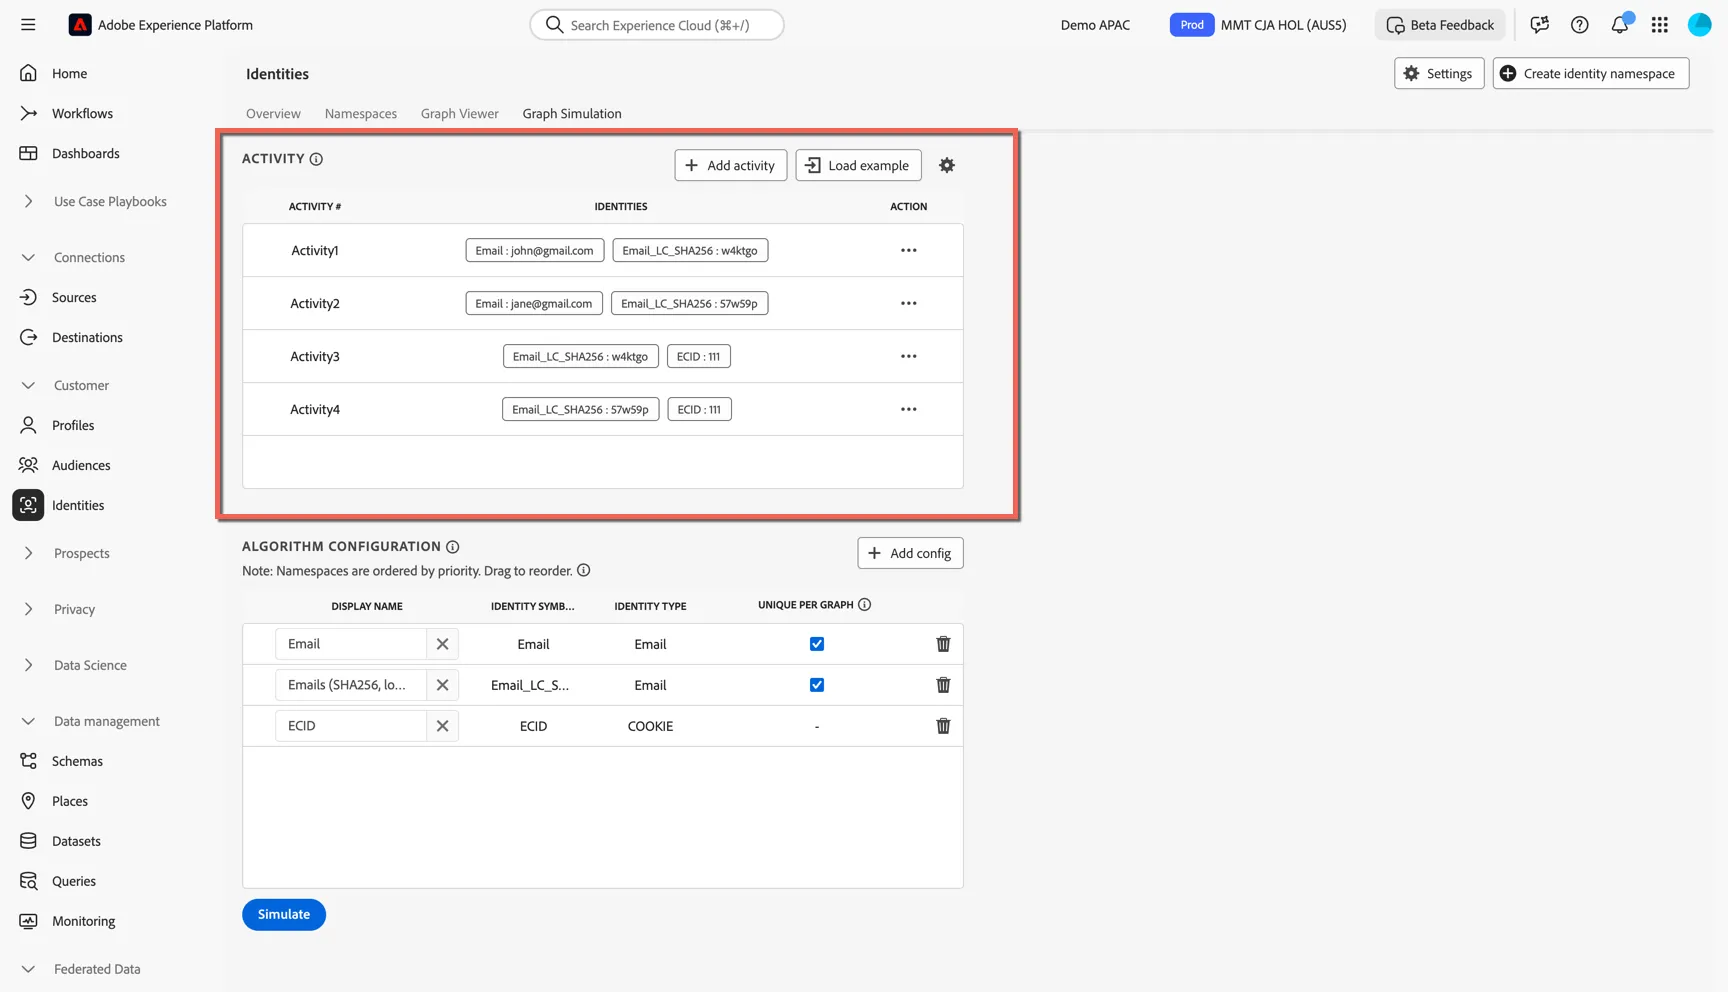This screenshot has width=1728, height=992.
Task: Switch to the Overview tab
Action: coord(273,113)
